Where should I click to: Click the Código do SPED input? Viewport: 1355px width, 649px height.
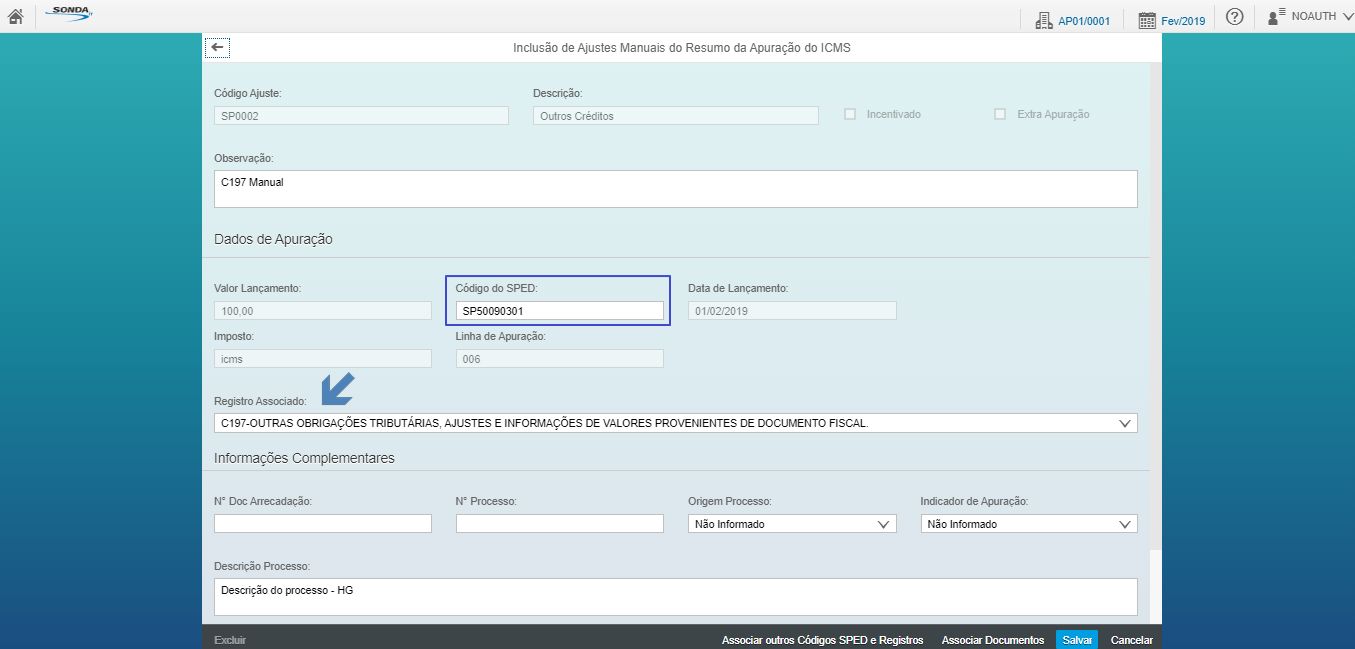point(560,311)
